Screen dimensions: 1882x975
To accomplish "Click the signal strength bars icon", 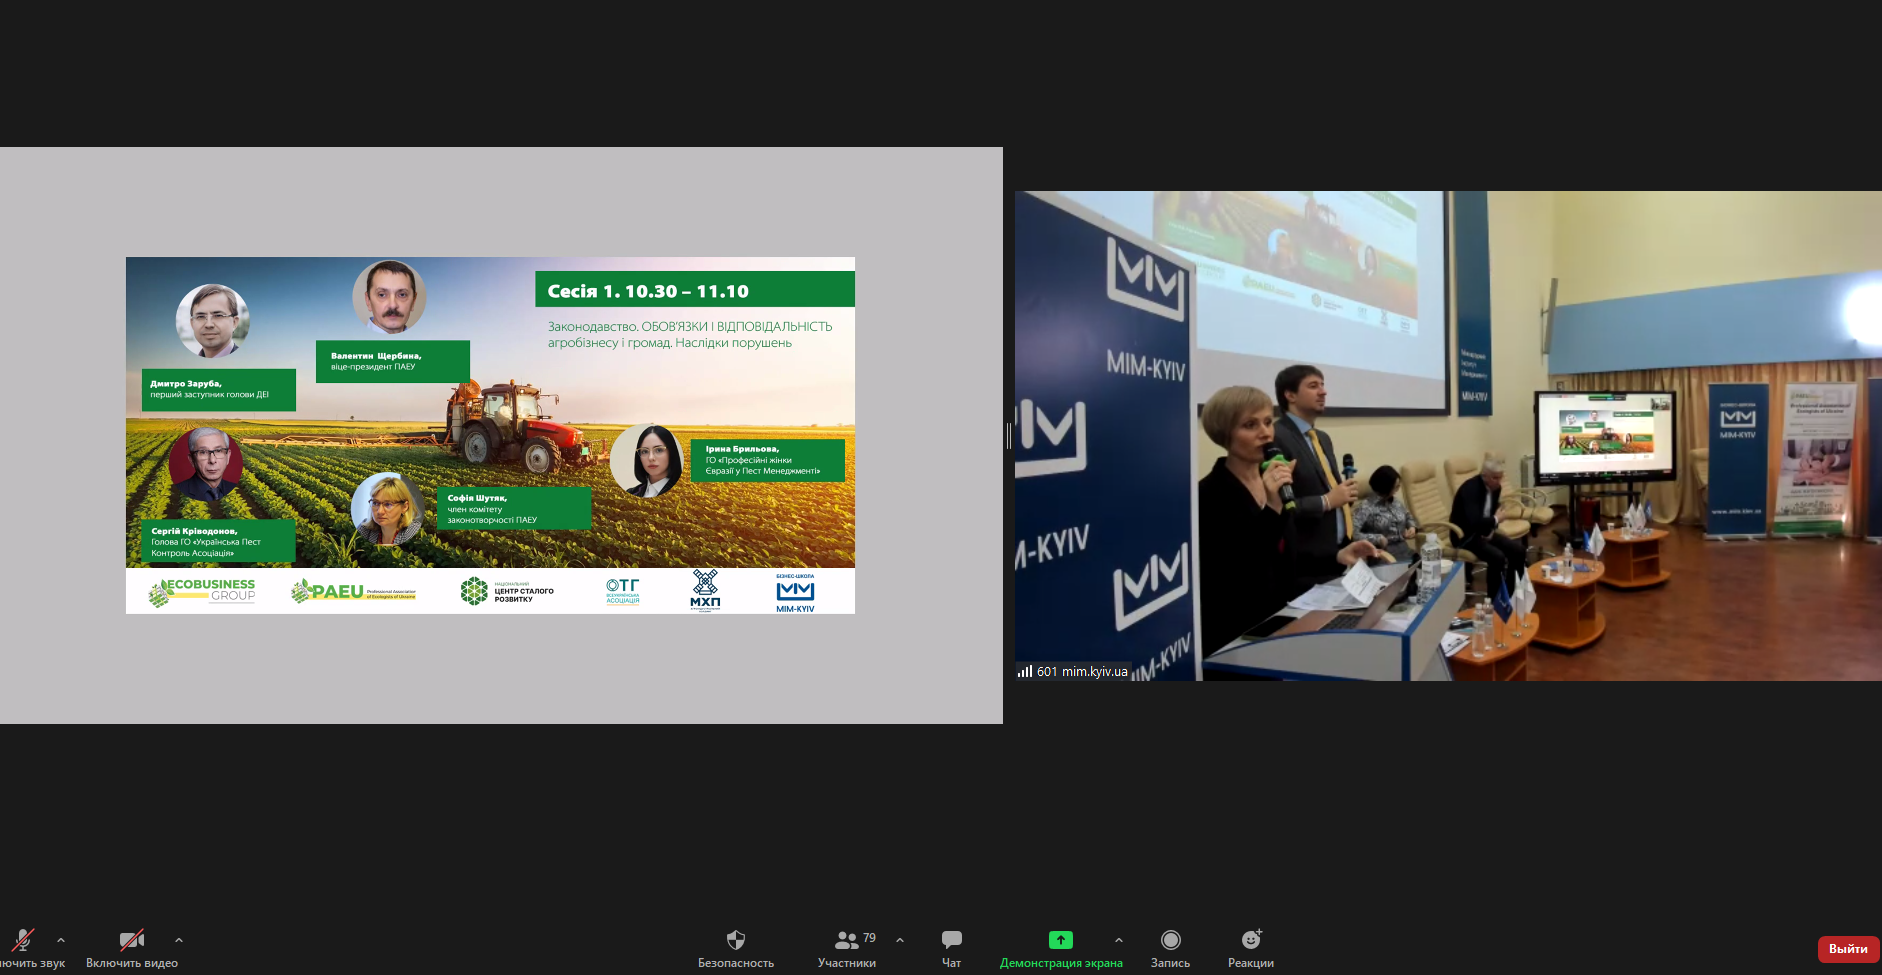I will pos(1024,671).
